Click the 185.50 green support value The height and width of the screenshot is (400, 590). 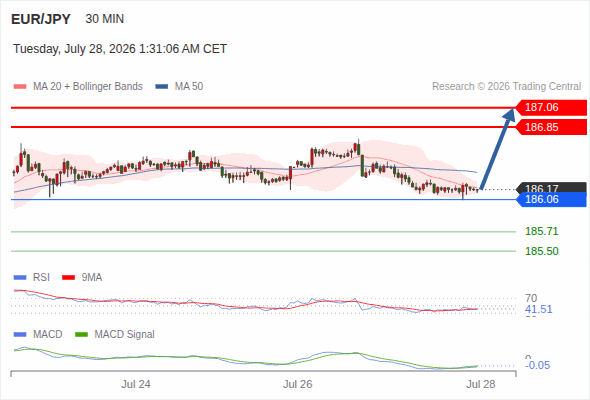pyautogui.click(x=541, y=251)
